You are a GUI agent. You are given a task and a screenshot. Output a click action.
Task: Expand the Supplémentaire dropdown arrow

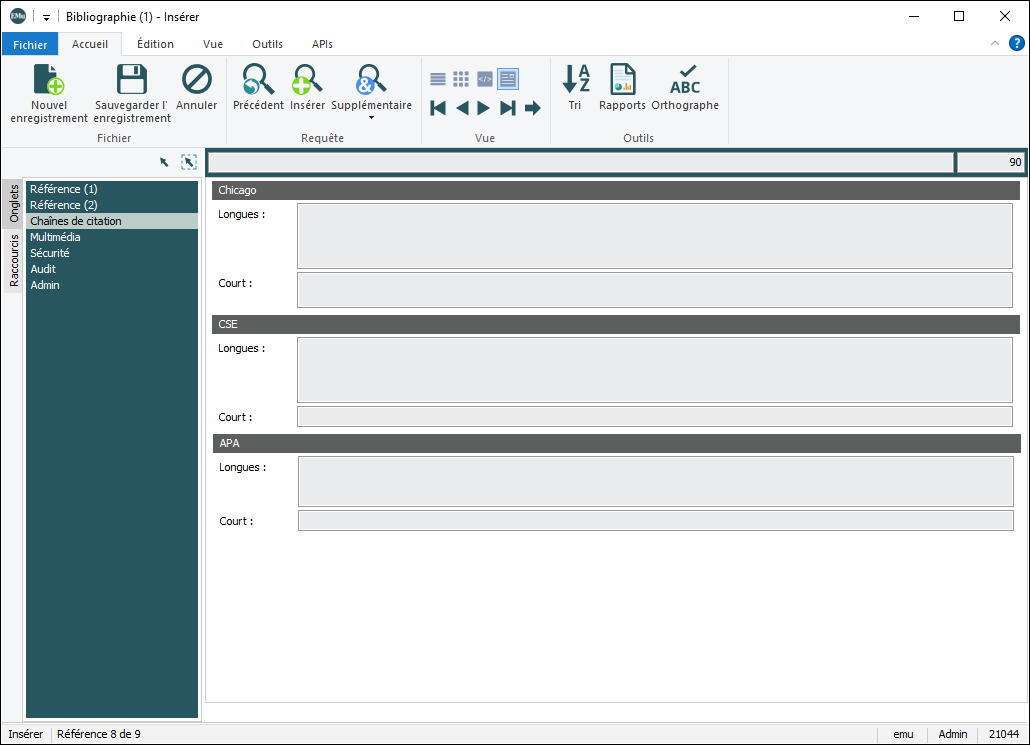click(371, 118)
